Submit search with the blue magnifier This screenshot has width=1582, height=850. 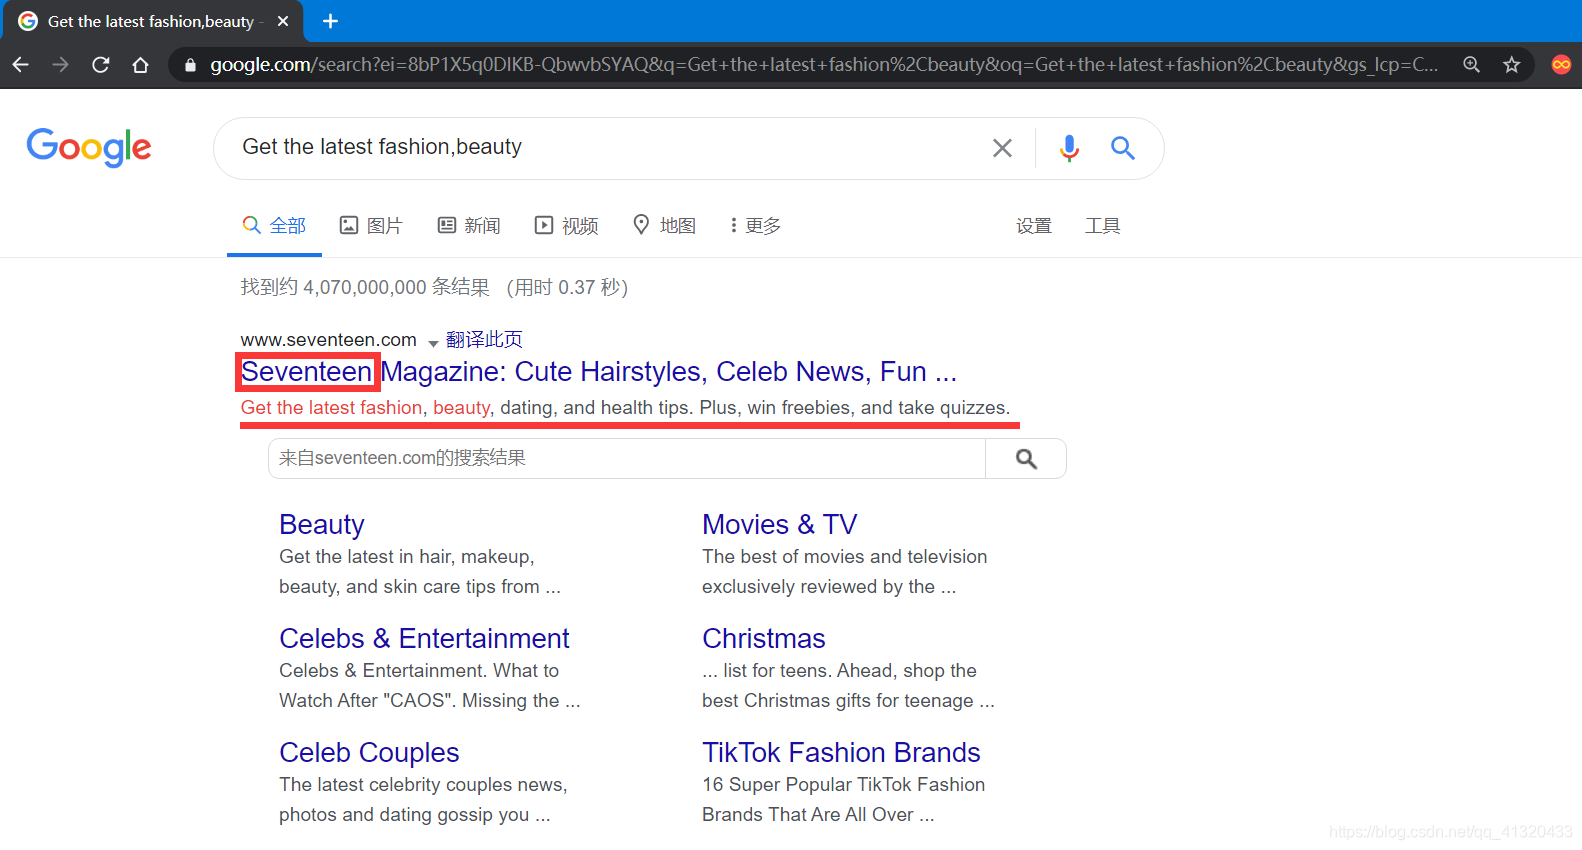click(1122, 148)
